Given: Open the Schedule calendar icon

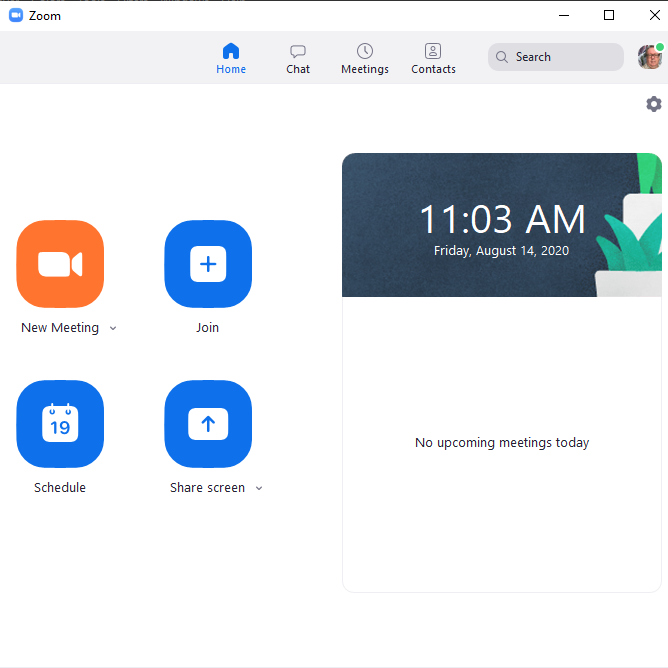Looking at the screenshot, I should tap(60, 424).
